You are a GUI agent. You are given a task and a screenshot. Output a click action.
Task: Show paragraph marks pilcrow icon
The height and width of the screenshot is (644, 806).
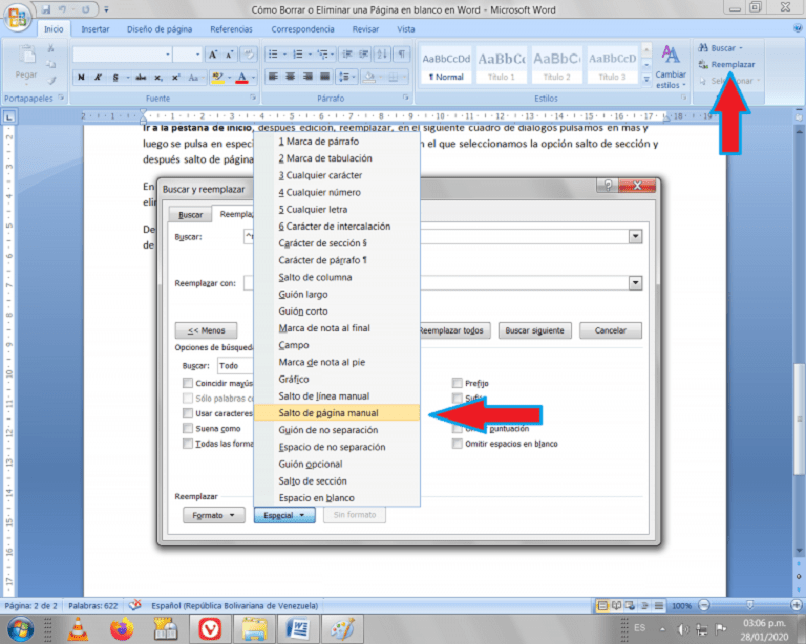(401, 54)
